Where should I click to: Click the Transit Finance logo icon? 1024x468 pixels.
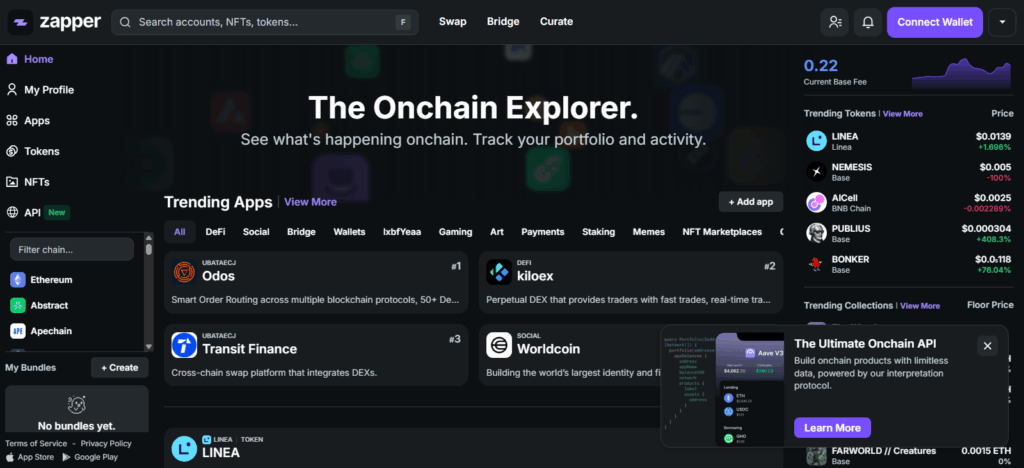(184, 345)
